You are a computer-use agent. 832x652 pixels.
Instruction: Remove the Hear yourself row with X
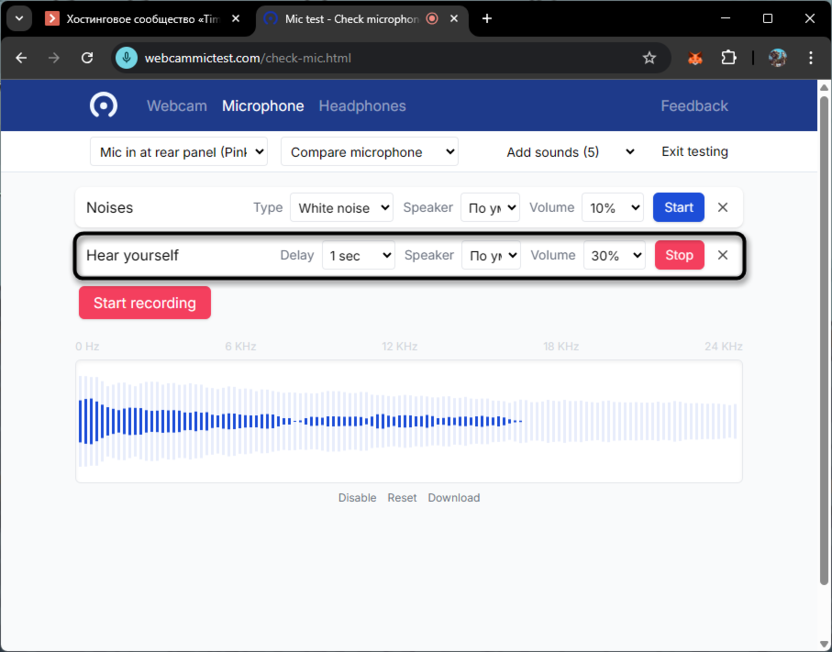[723, 255]
